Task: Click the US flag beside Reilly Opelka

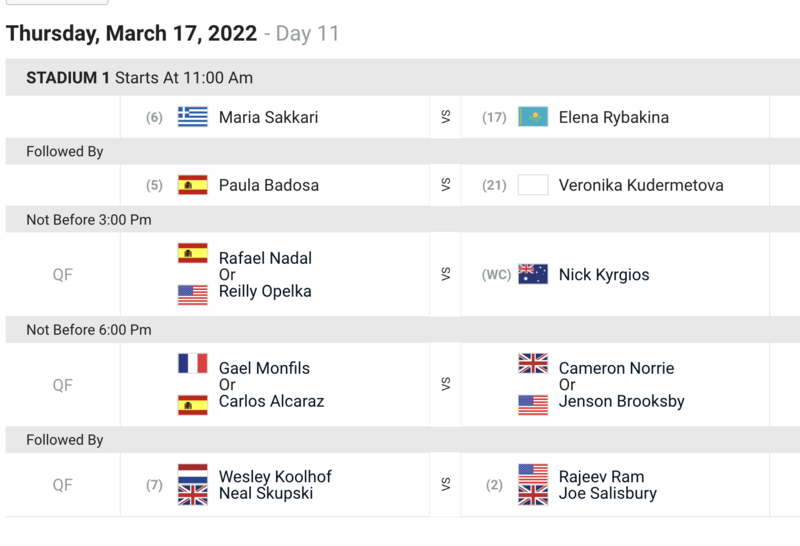Action: tap(193, 294)
